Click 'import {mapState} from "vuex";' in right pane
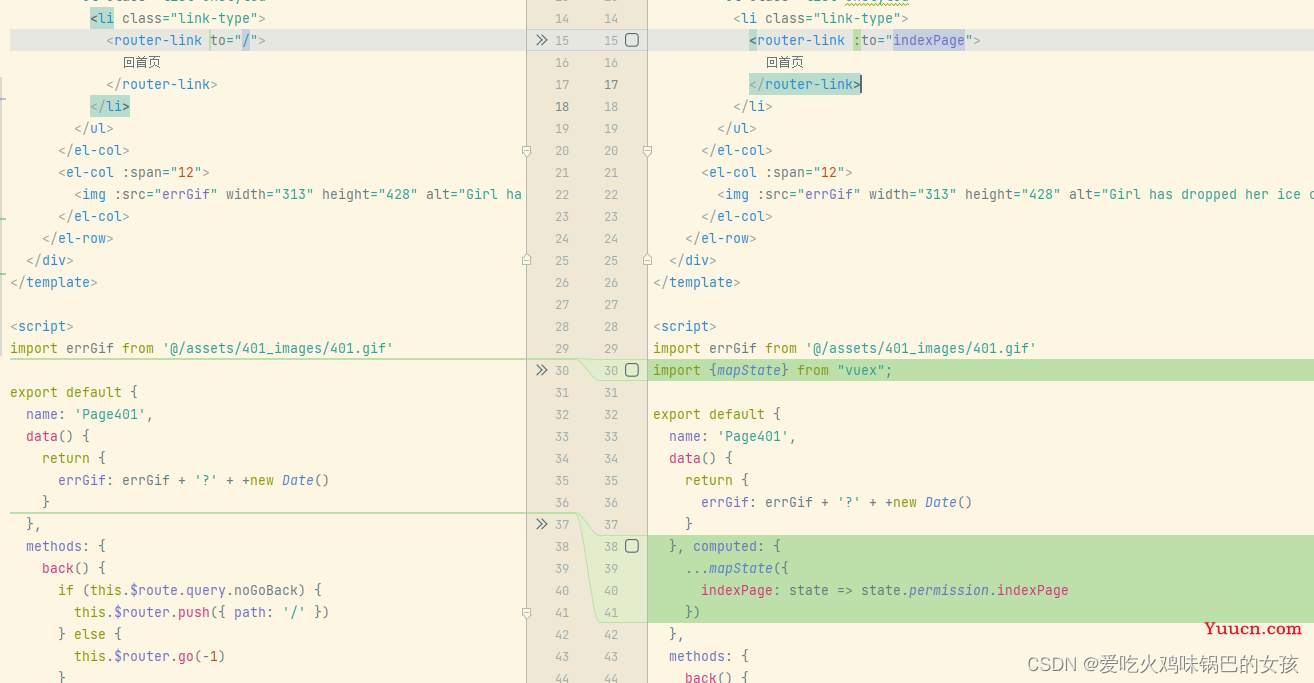The image size is (1314, 683). pyautogui.click(x=772, y=370)
